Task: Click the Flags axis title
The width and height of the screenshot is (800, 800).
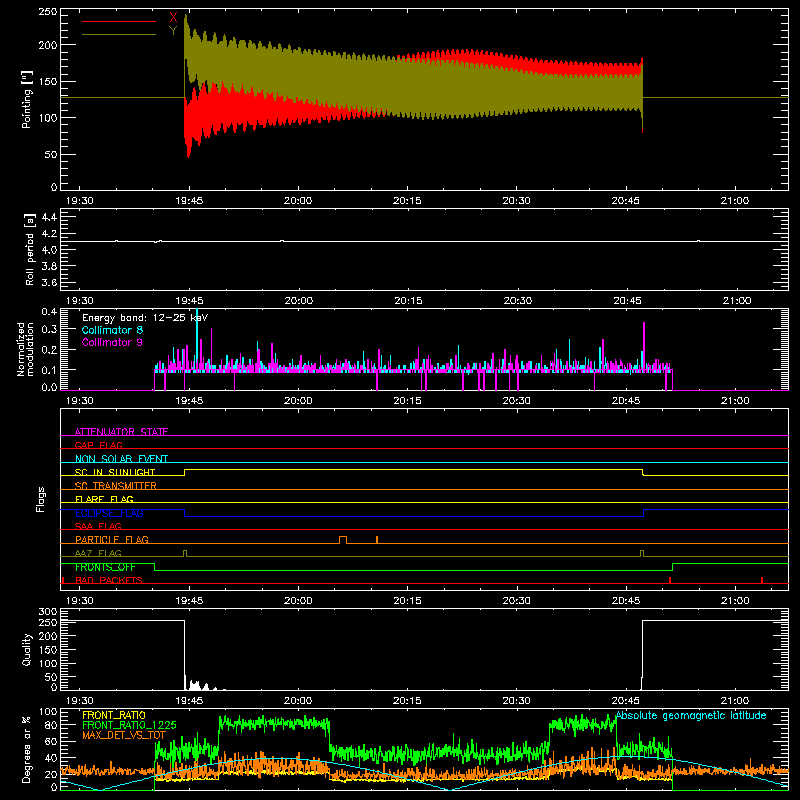Action: click(40, 499)
